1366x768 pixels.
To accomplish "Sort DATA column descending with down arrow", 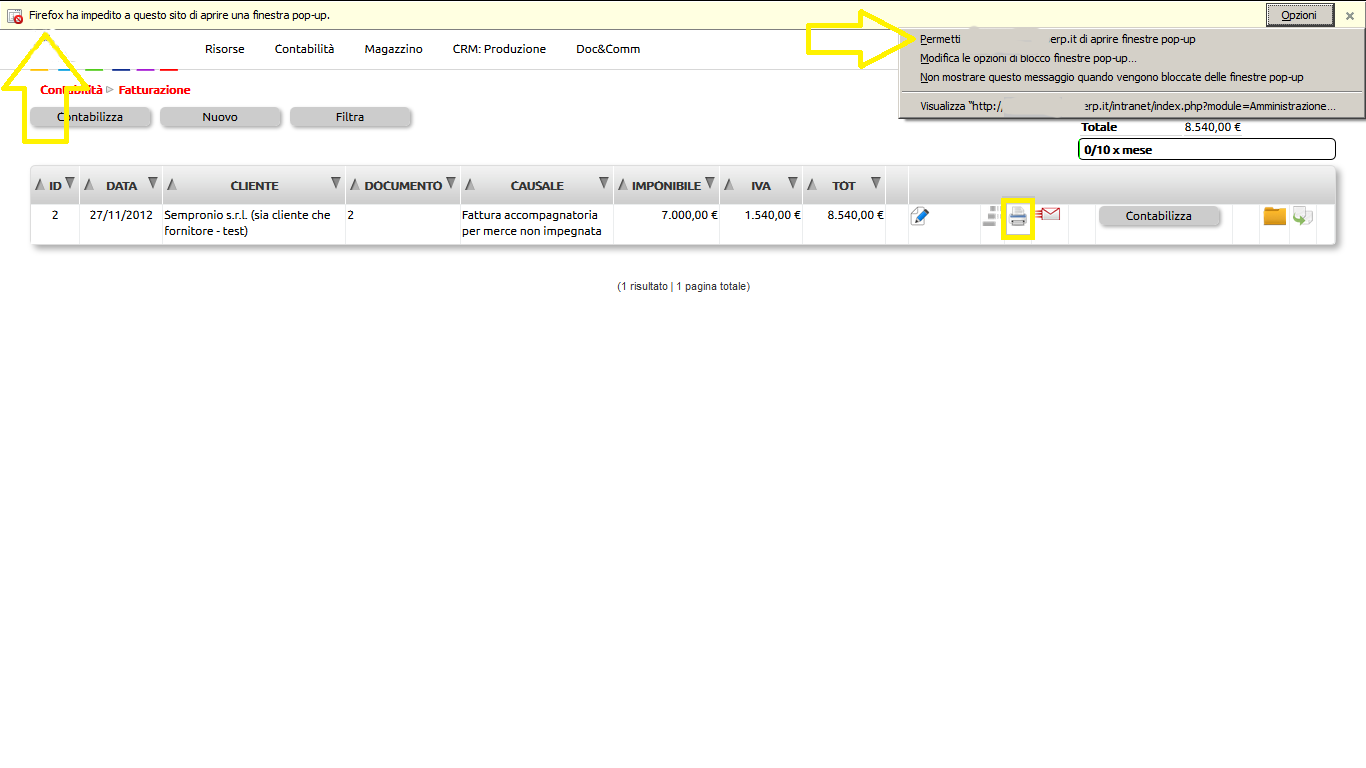I will coord(153,183).
